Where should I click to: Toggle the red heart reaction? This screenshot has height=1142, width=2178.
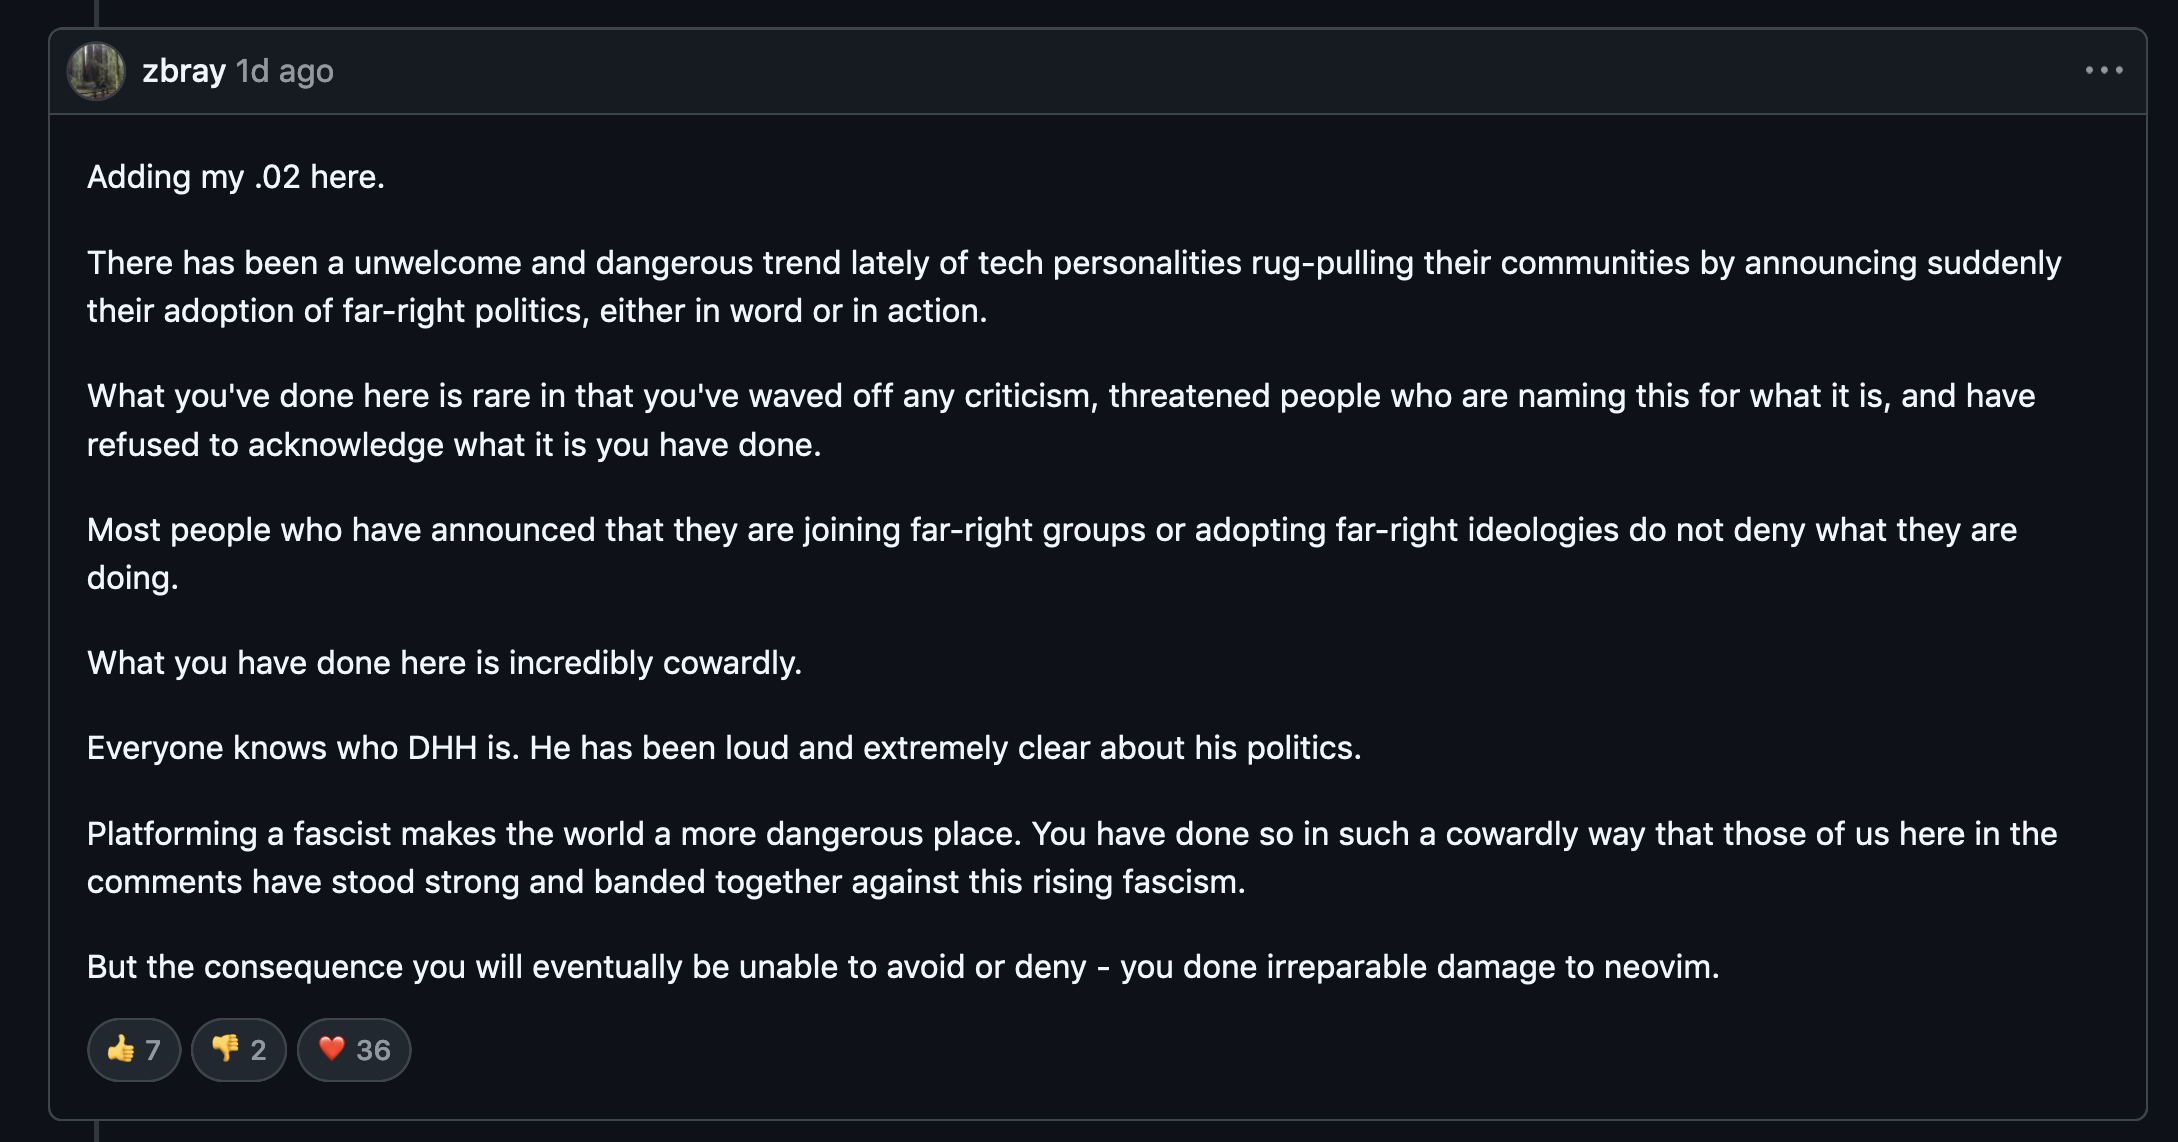coord(354,1049)
